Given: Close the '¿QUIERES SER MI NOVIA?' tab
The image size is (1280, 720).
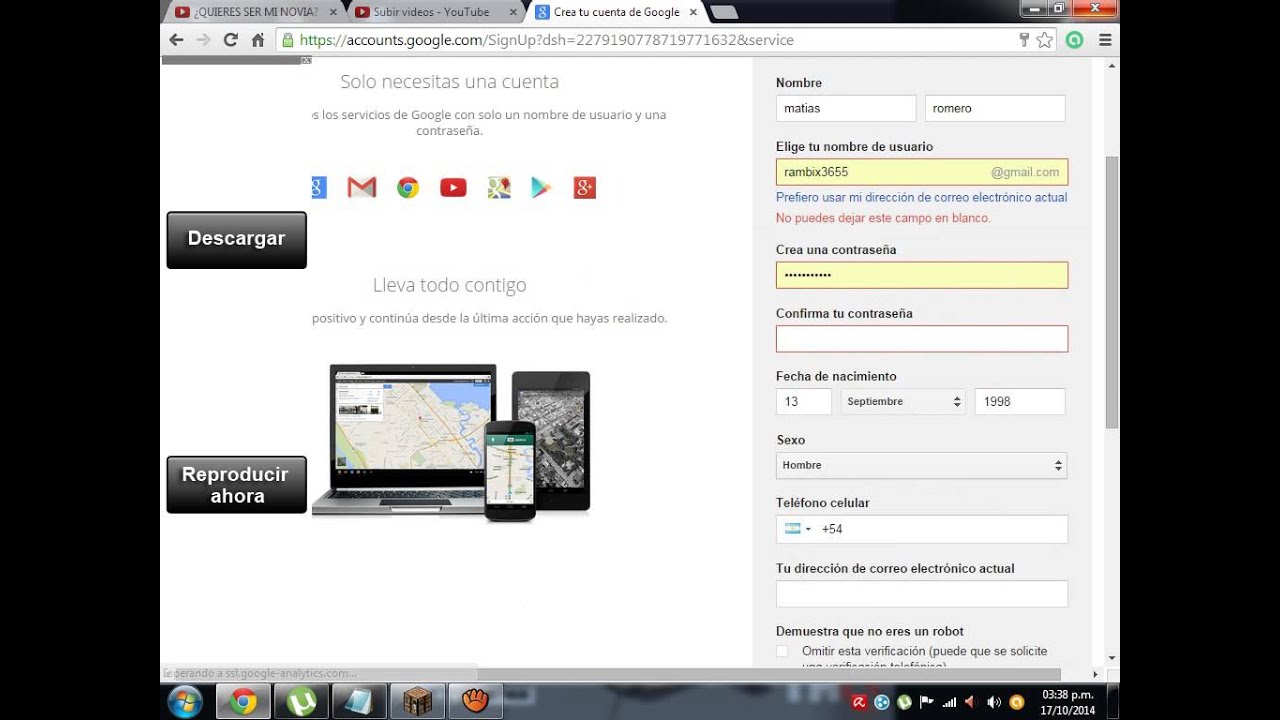Looking at the screenshot, I should [333, 12].
